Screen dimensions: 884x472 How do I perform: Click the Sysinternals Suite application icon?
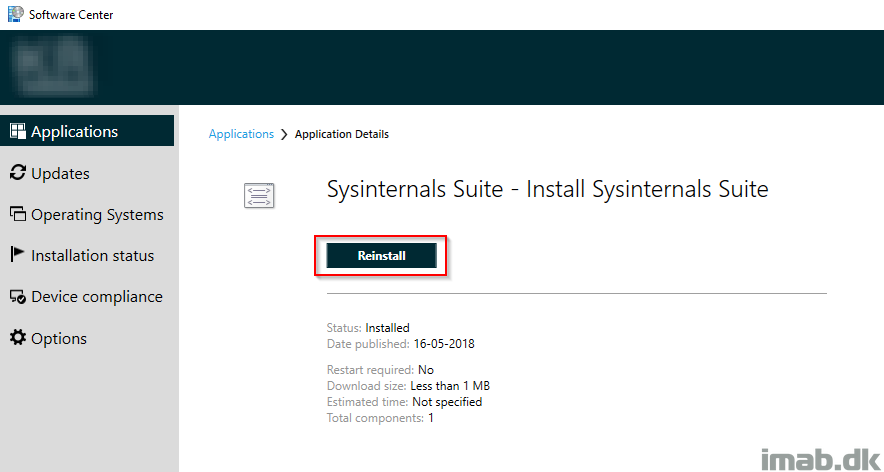click(259, 196)
